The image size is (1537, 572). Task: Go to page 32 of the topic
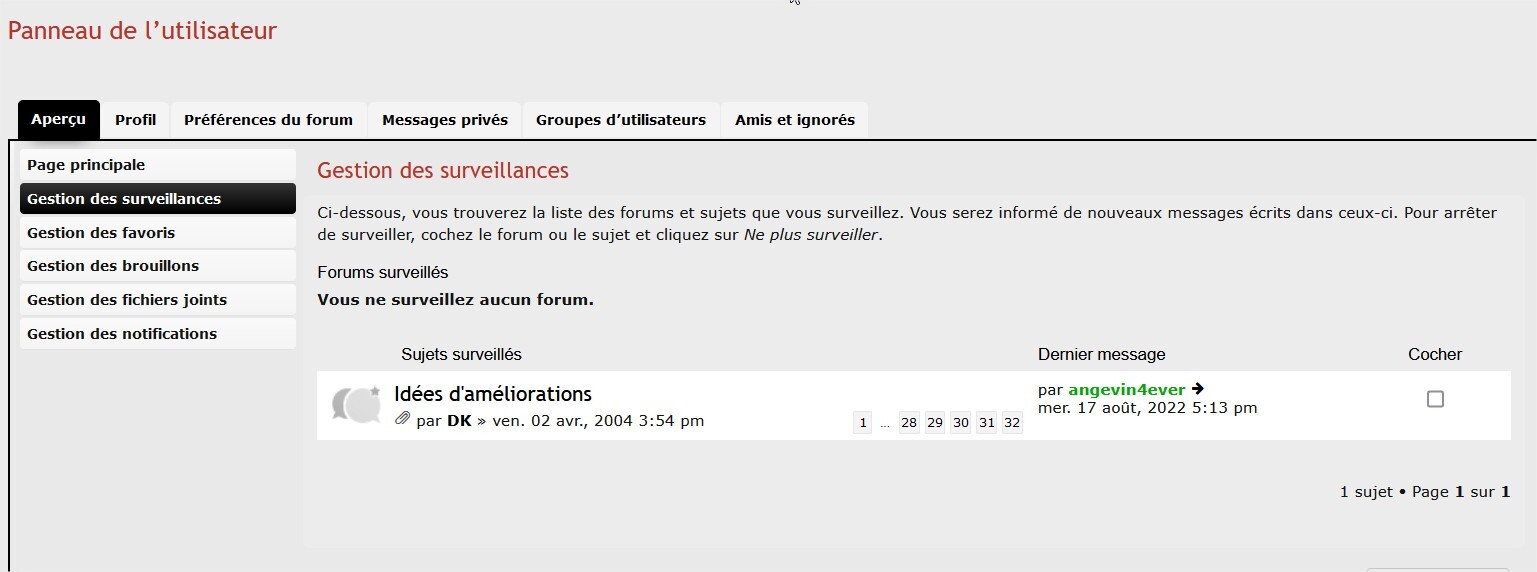coord(1012,423)
